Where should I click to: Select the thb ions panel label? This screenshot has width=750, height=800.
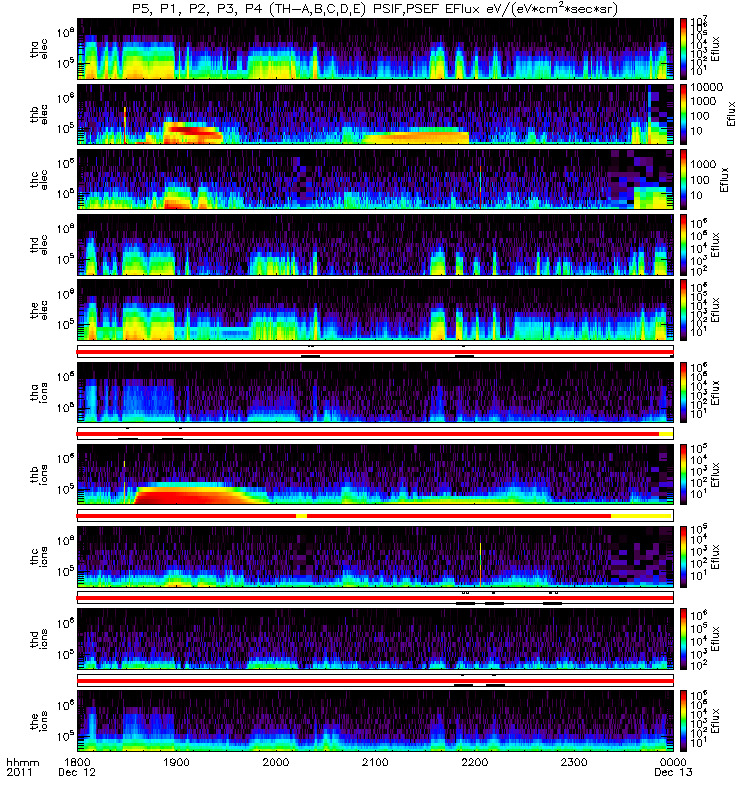pos(39,474)
